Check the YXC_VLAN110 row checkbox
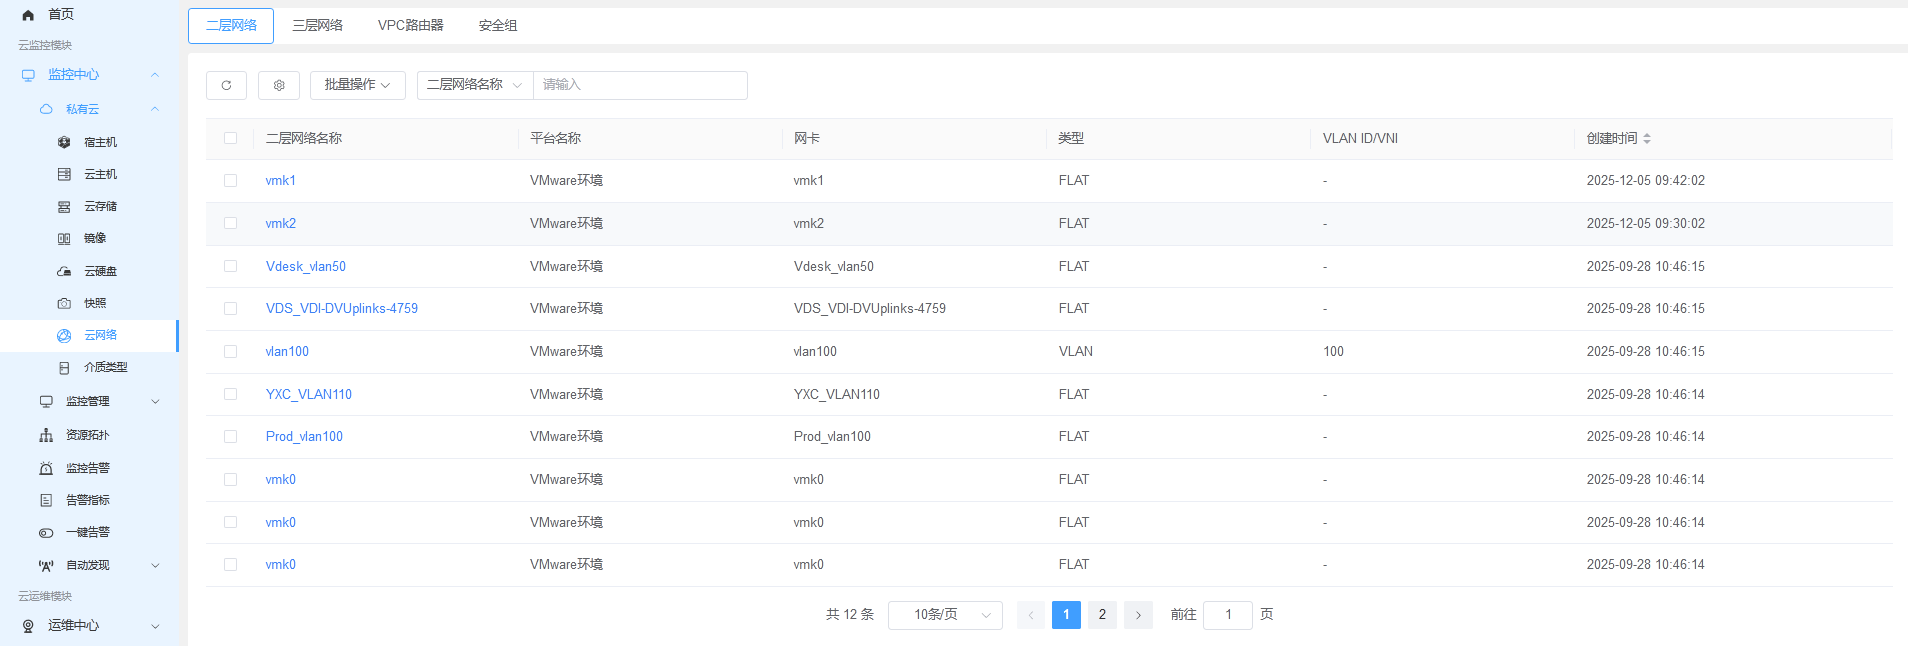The width and height of the screenshot is (1908, 646). pos(231,394)
